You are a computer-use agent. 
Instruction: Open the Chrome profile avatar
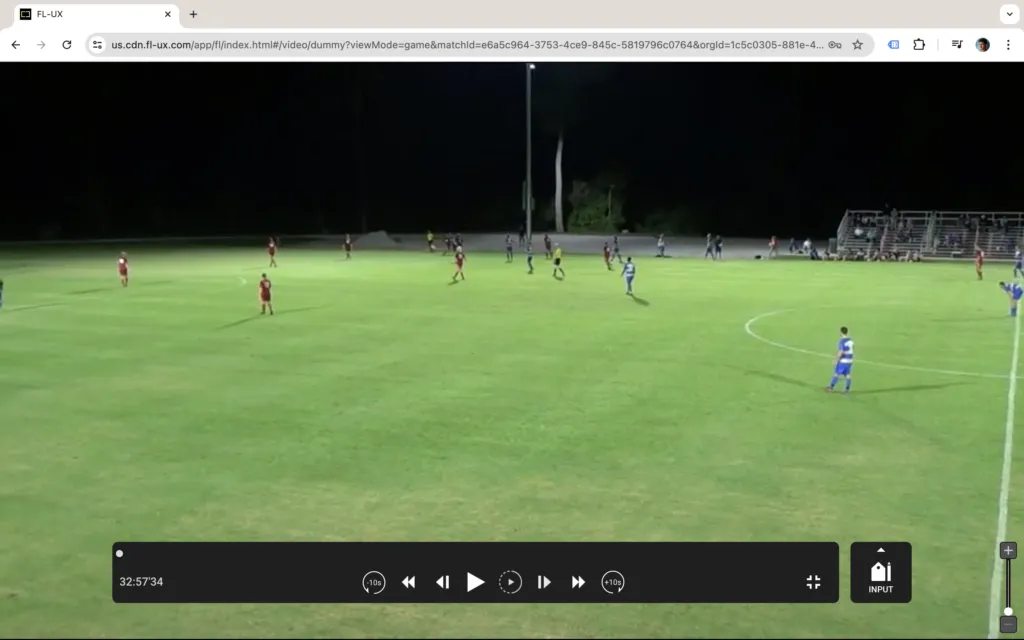pos(982,44)
